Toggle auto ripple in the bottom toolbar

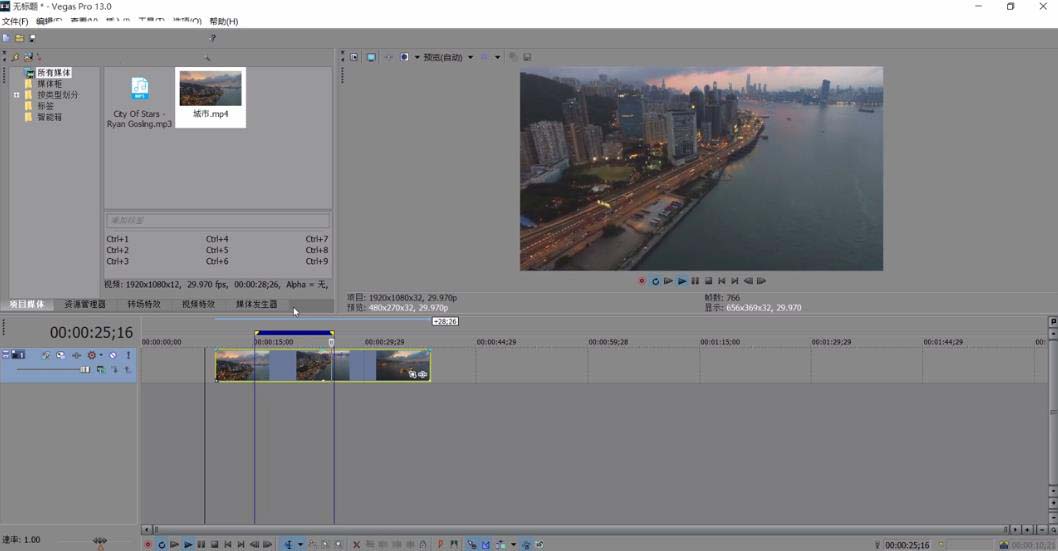click(x=500, y=545)
